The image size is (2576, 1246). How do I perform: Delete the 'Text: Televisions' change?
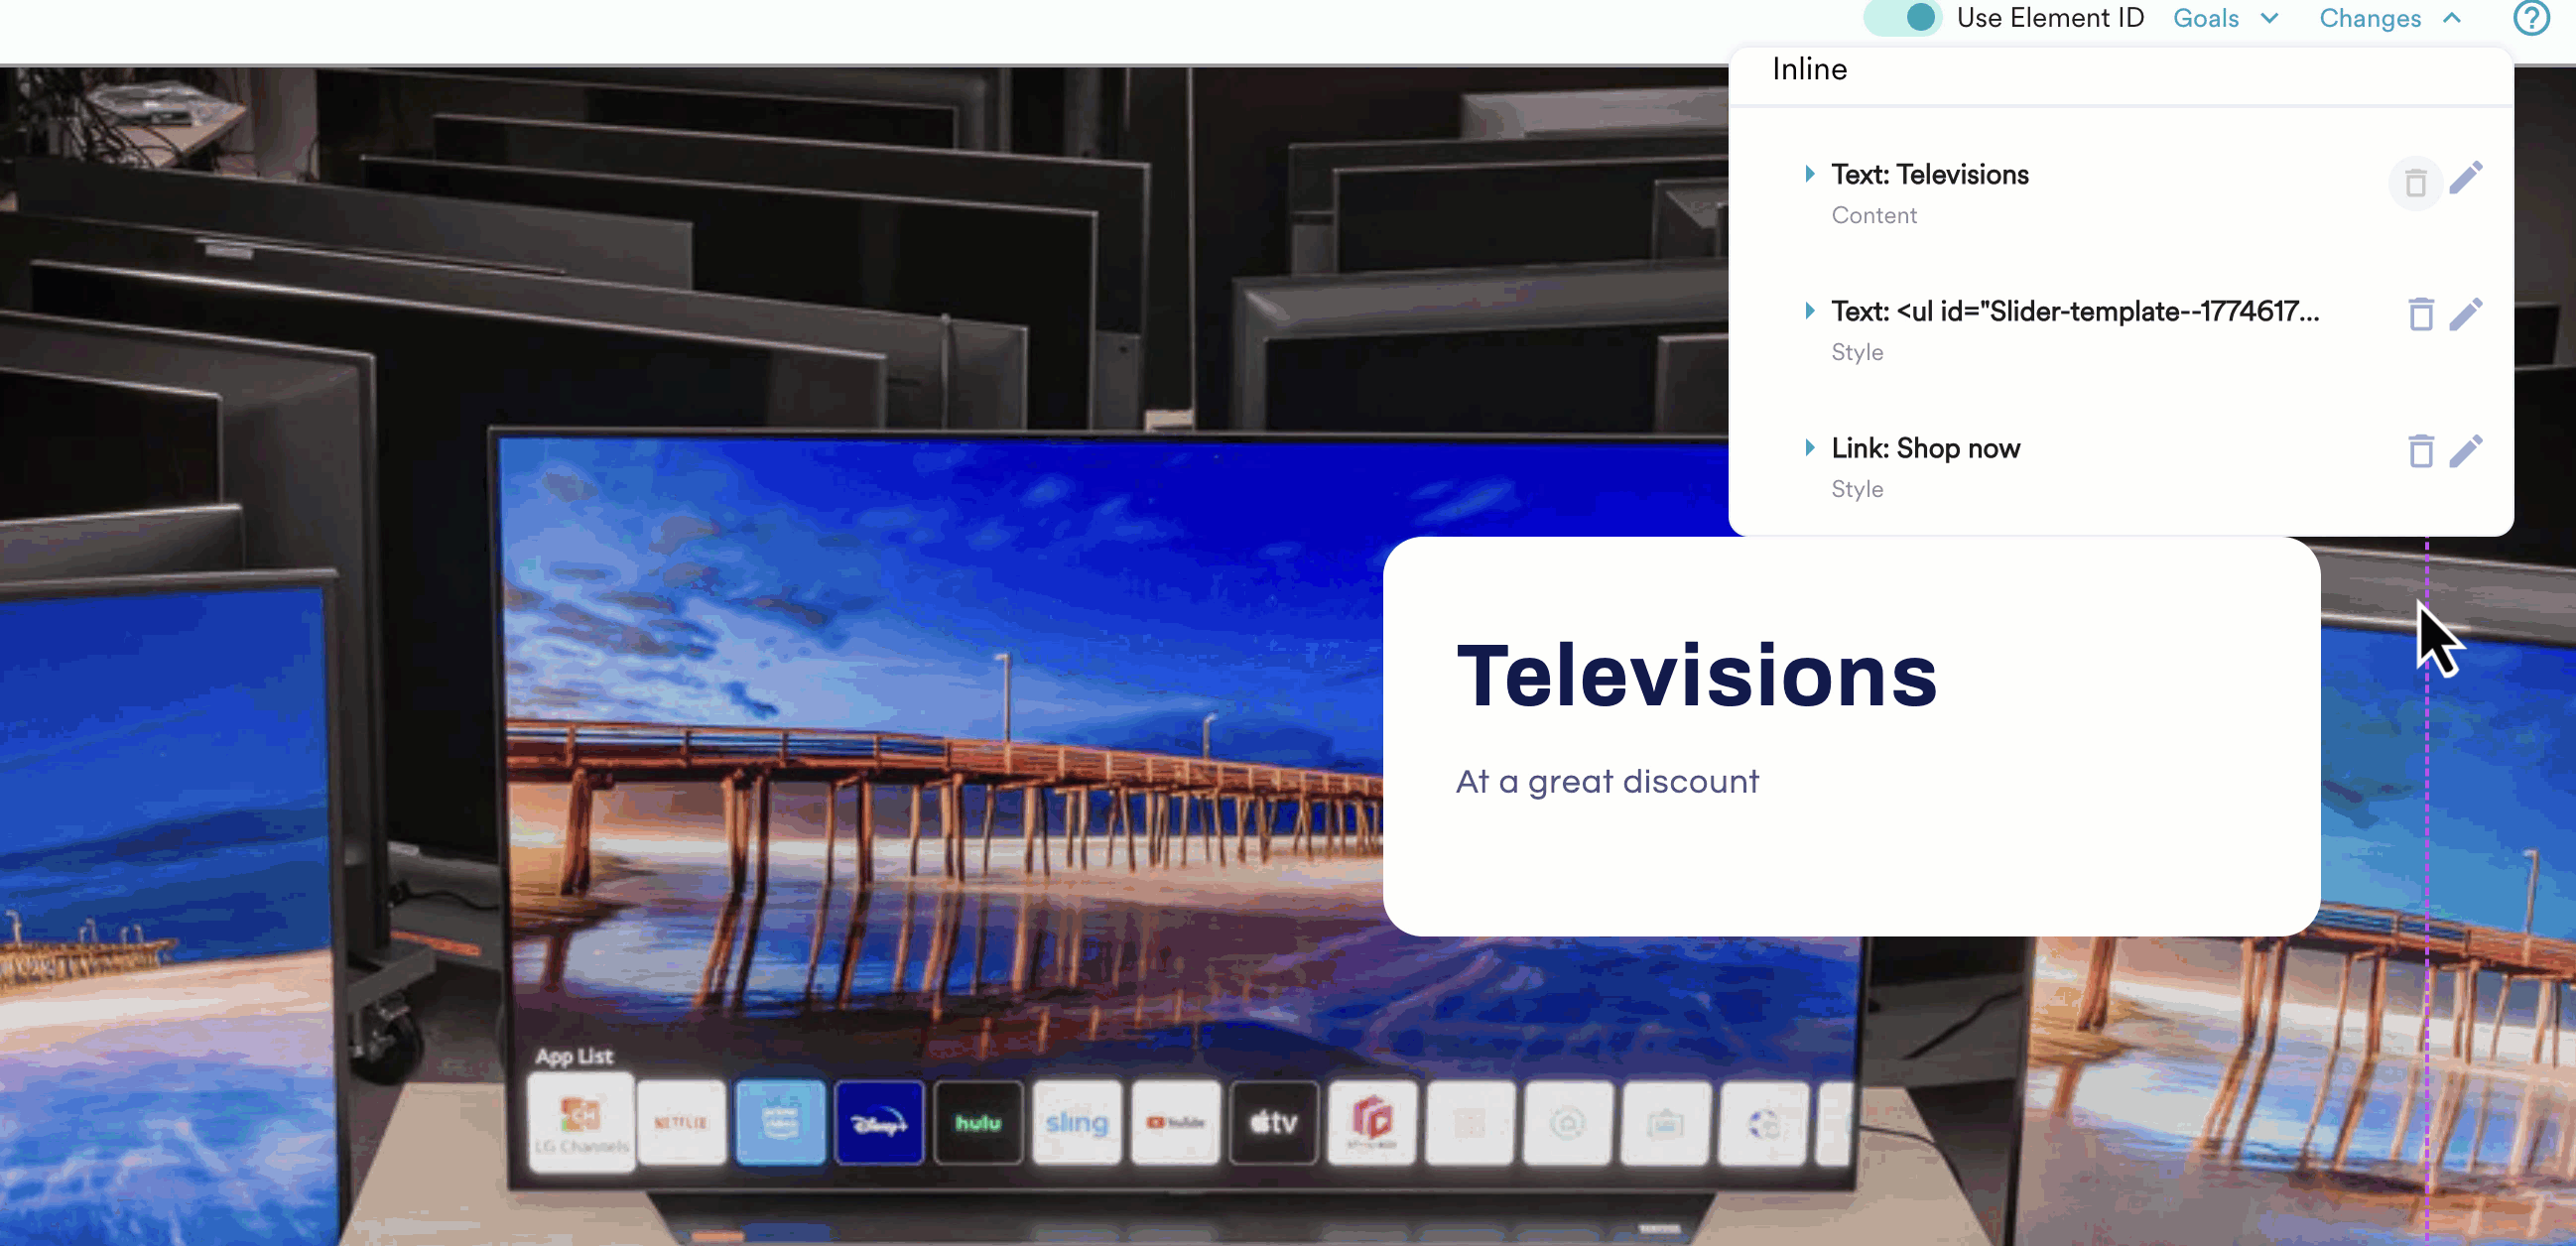[2415, 183]
